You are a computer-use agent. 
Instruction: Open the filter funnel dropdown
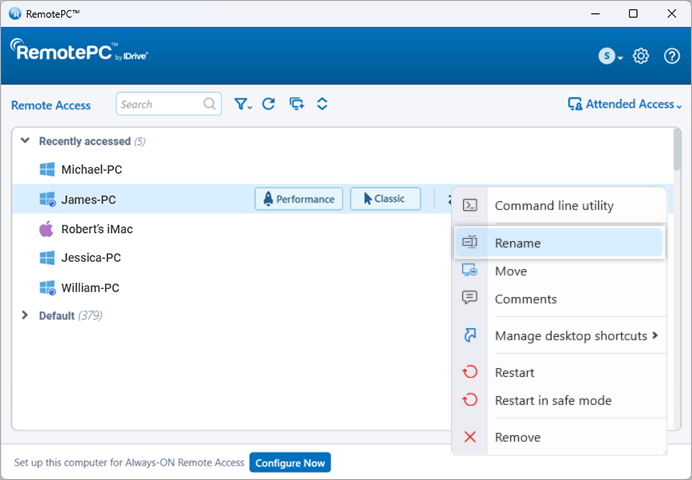tap(243, 104)
